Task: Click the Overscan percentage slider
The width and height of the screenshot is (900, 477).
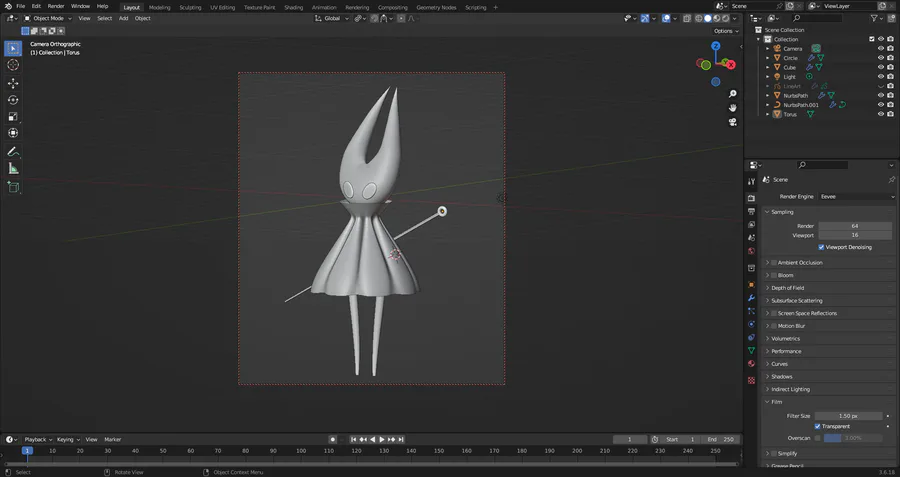Action: 852,438
